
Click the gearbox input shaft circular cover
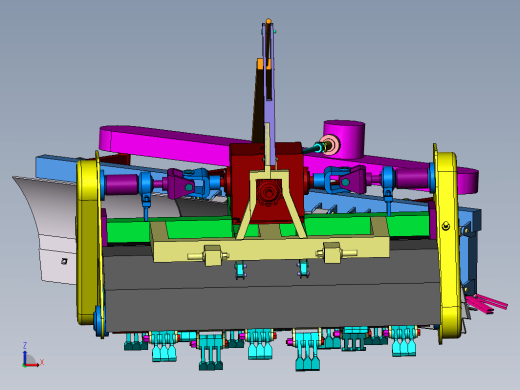coord(268,192)
